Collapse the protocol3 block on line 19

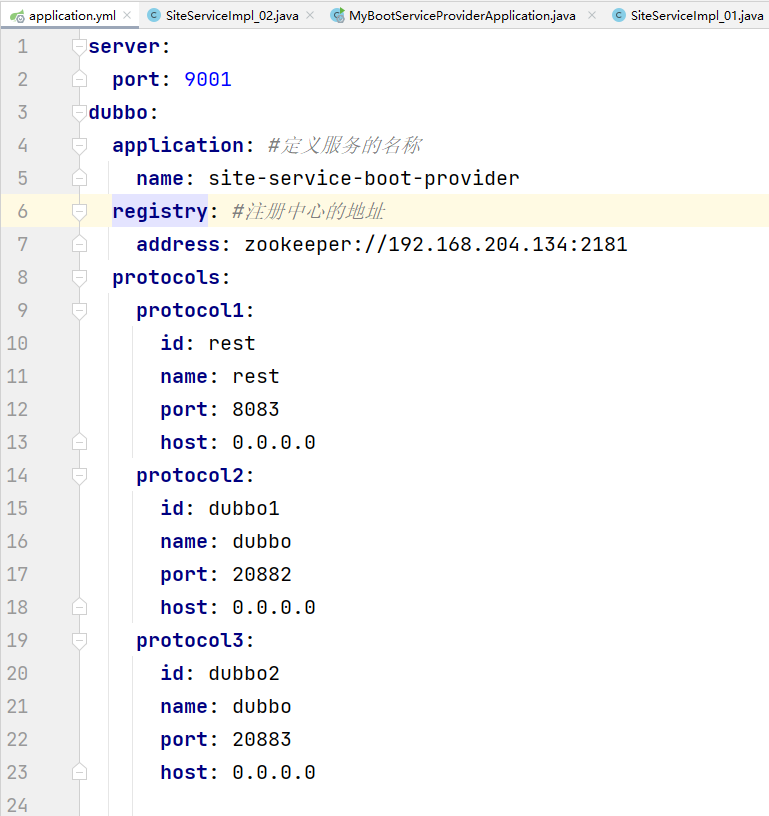pyautogui.click(x=79, y=641)
